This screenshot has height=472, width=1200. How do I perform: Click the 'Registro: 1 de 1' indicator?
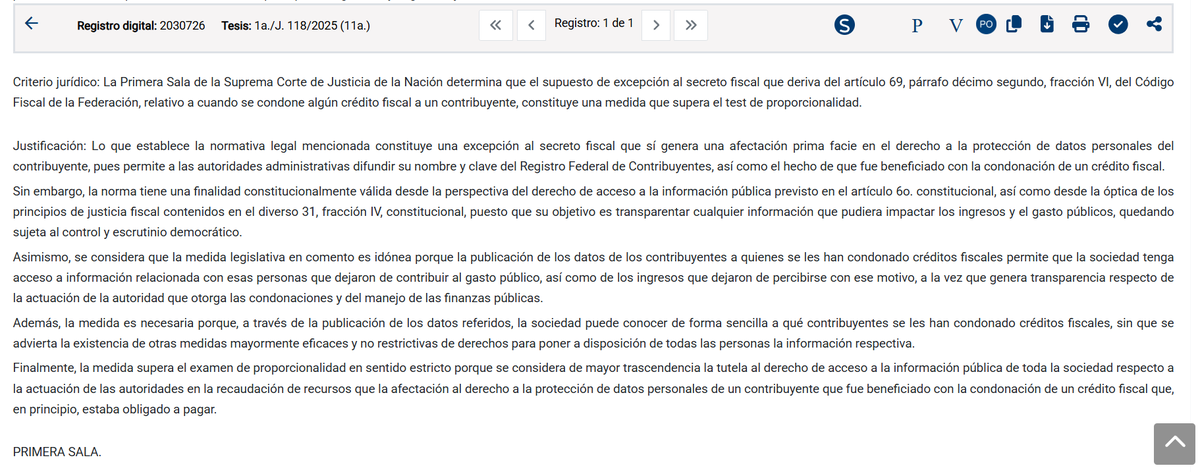coord(593,22)
